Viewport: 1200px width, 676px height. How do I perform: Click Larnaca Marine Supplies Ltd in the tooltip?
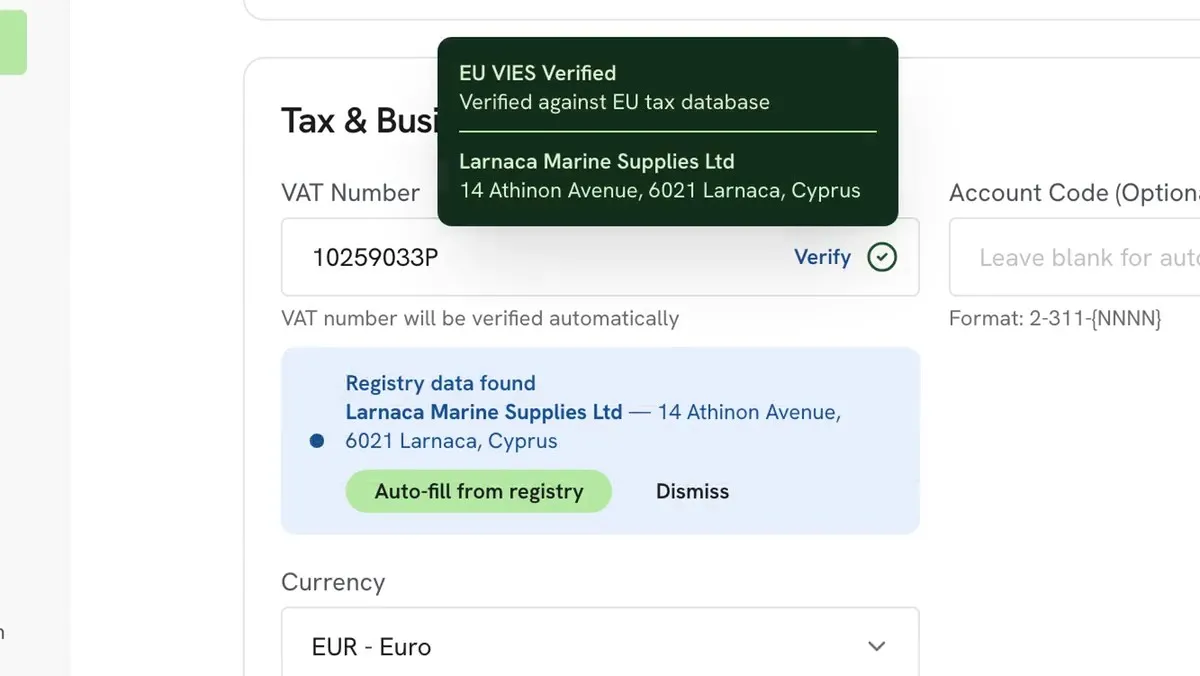pyautogui.click(x=596, y=162)
